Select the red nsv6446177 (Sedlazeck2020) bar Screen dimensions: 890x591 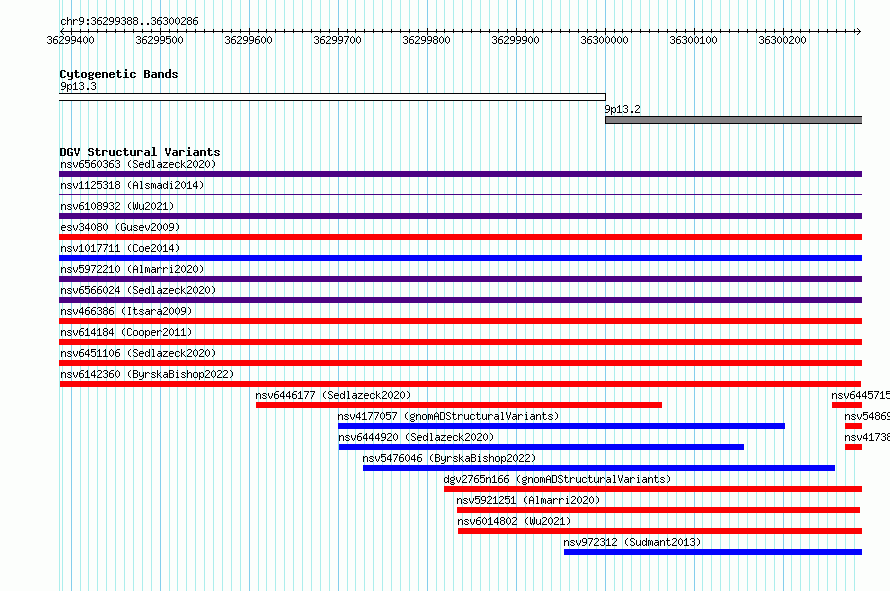[x=459, y=405]
